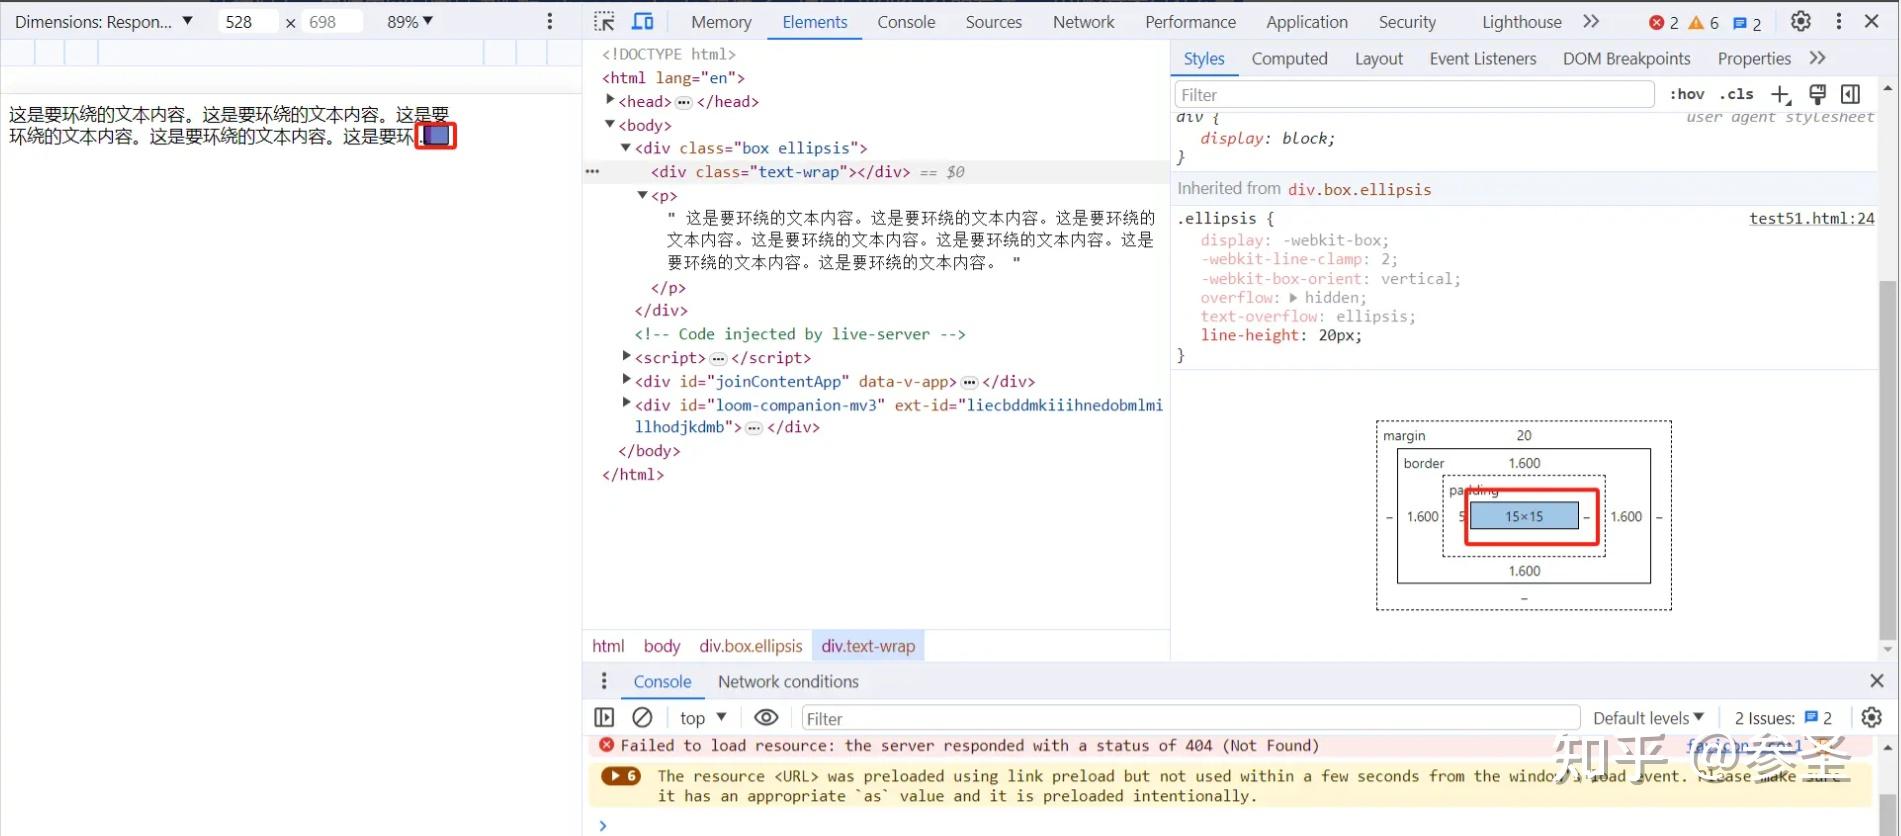
Task: Open device toolbar more options menu
Action: coord(549,21)
